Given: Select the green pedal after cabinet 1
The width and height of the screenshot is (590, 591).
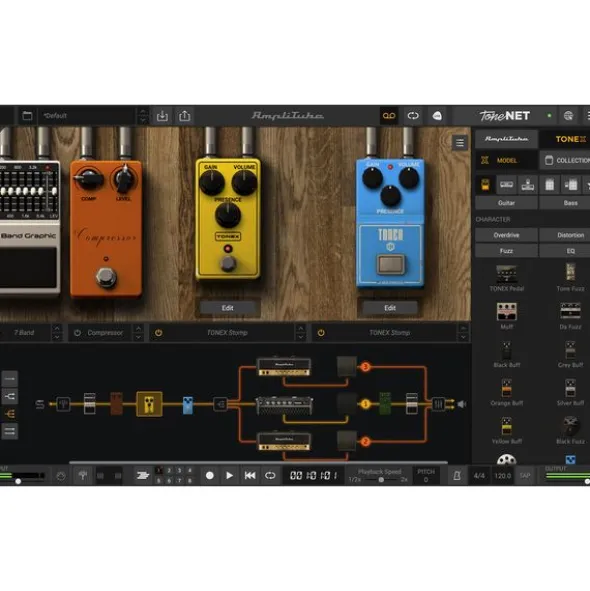Looking at the screenshot, I should pos(385,403).
